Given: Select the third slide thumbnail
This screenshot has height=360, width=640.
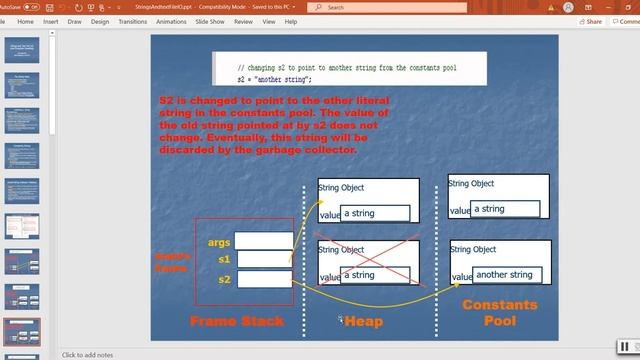Looking at the screenshot, I should pyautogui.click(x=22, y=120).
